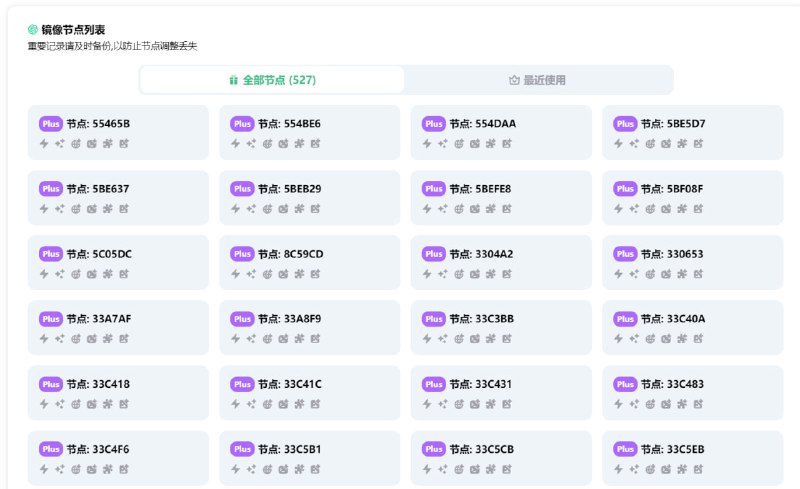Click the puzzle piece icon on node 33A8F9

[299, 339]
